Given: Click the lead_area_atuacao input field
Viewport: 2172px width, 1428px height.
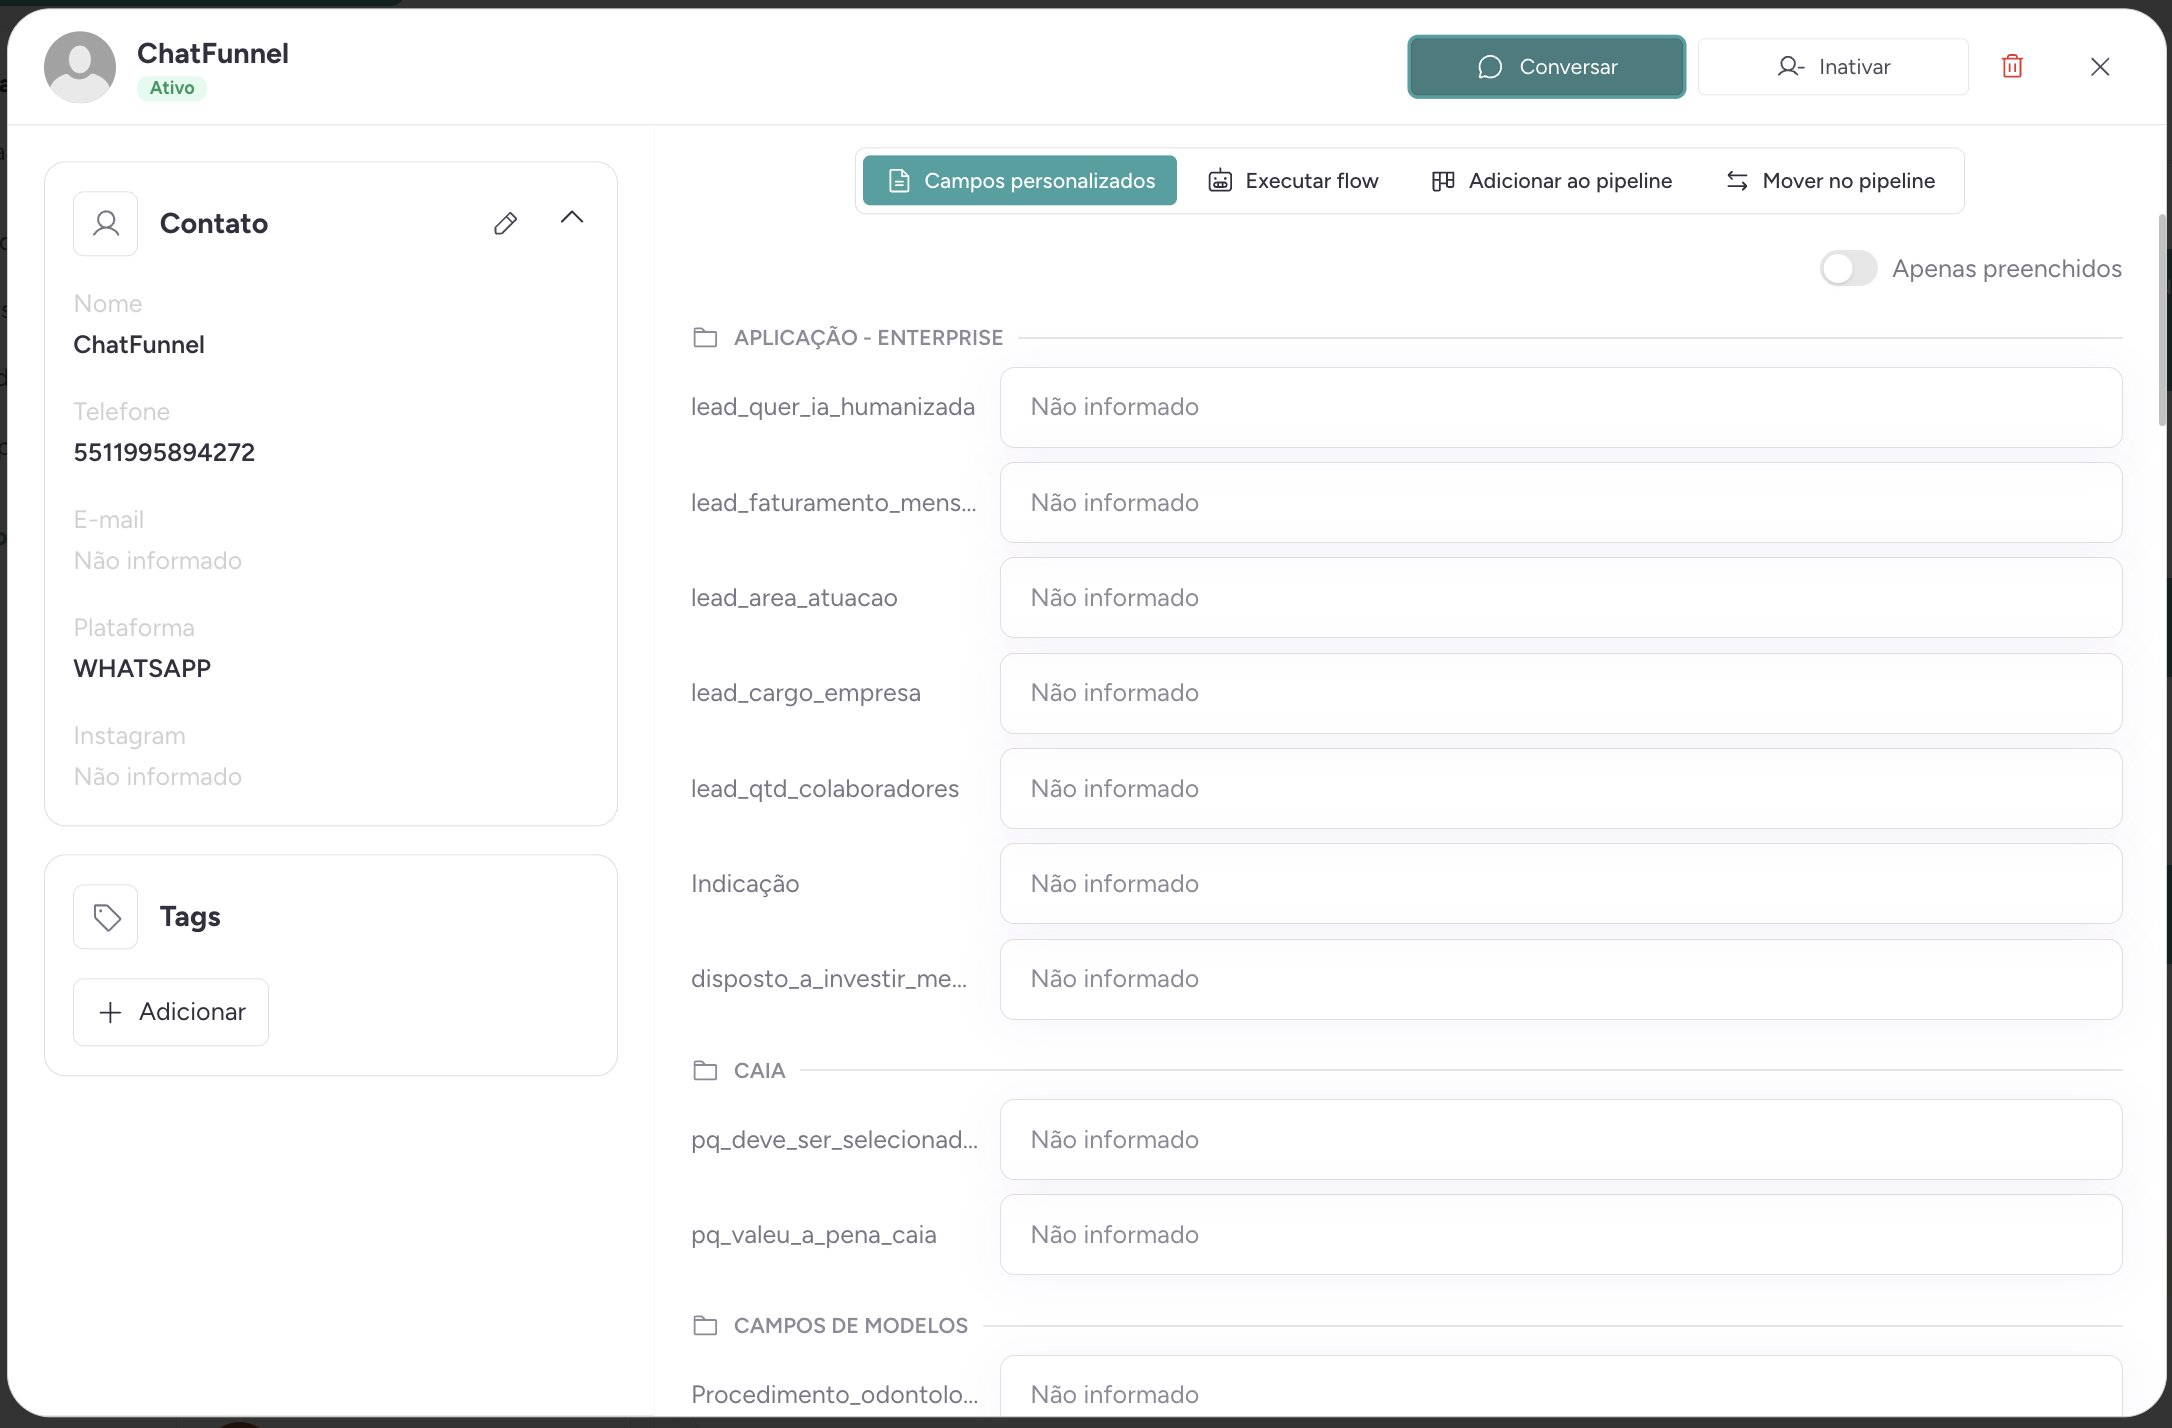Looking at the screenshot, I should pos(1561,598).
